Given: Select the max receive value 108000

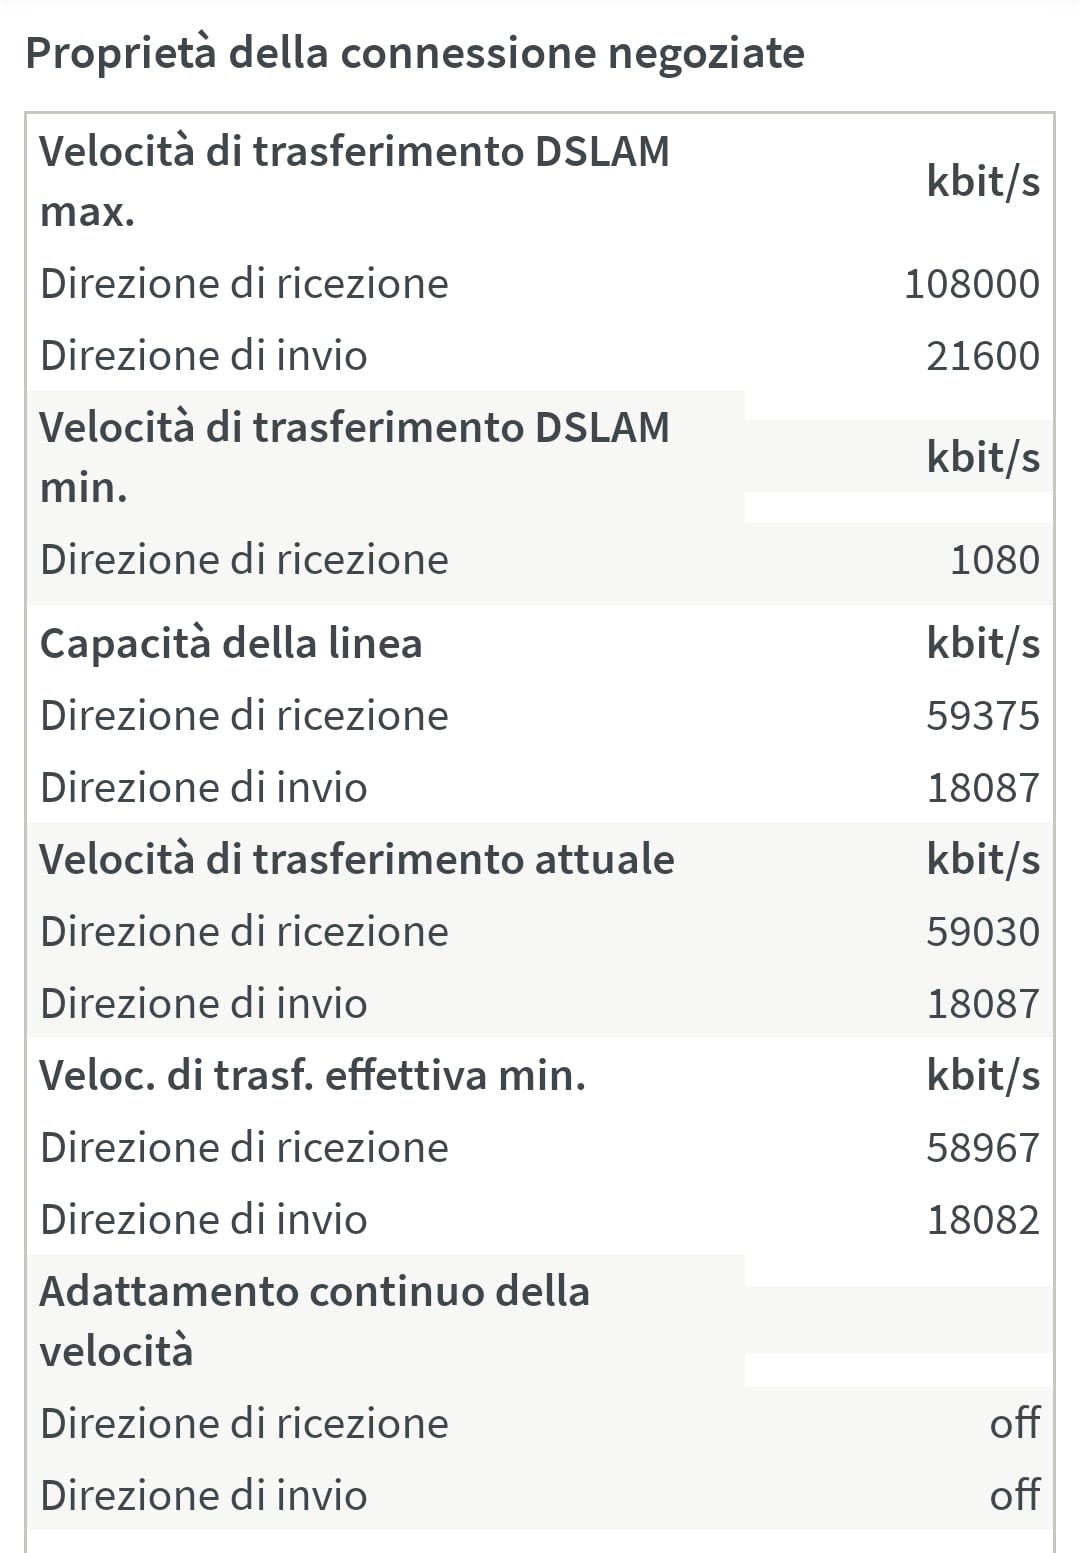Looking at the screenshot, I should coord(972,284).
